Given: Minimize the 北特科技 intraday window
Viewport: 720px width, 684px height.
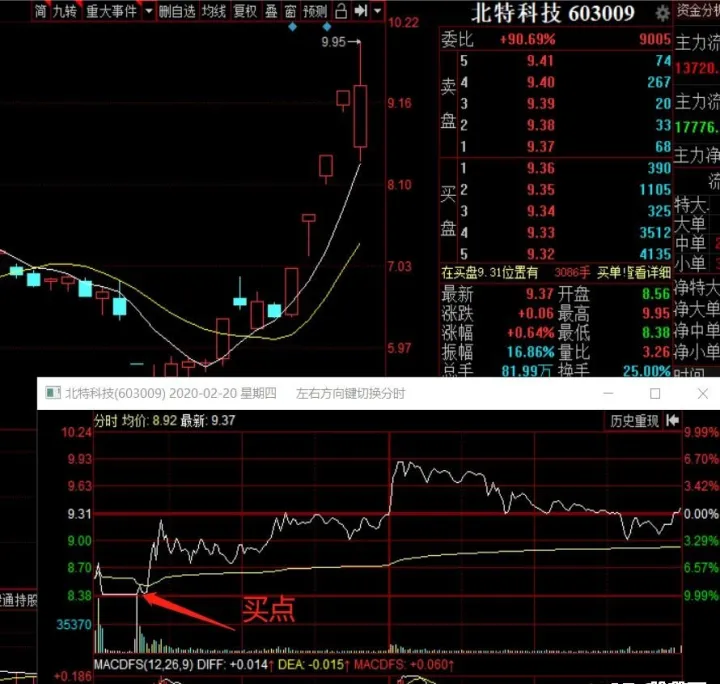Looking at the screenshot, I should click(608, 393).
